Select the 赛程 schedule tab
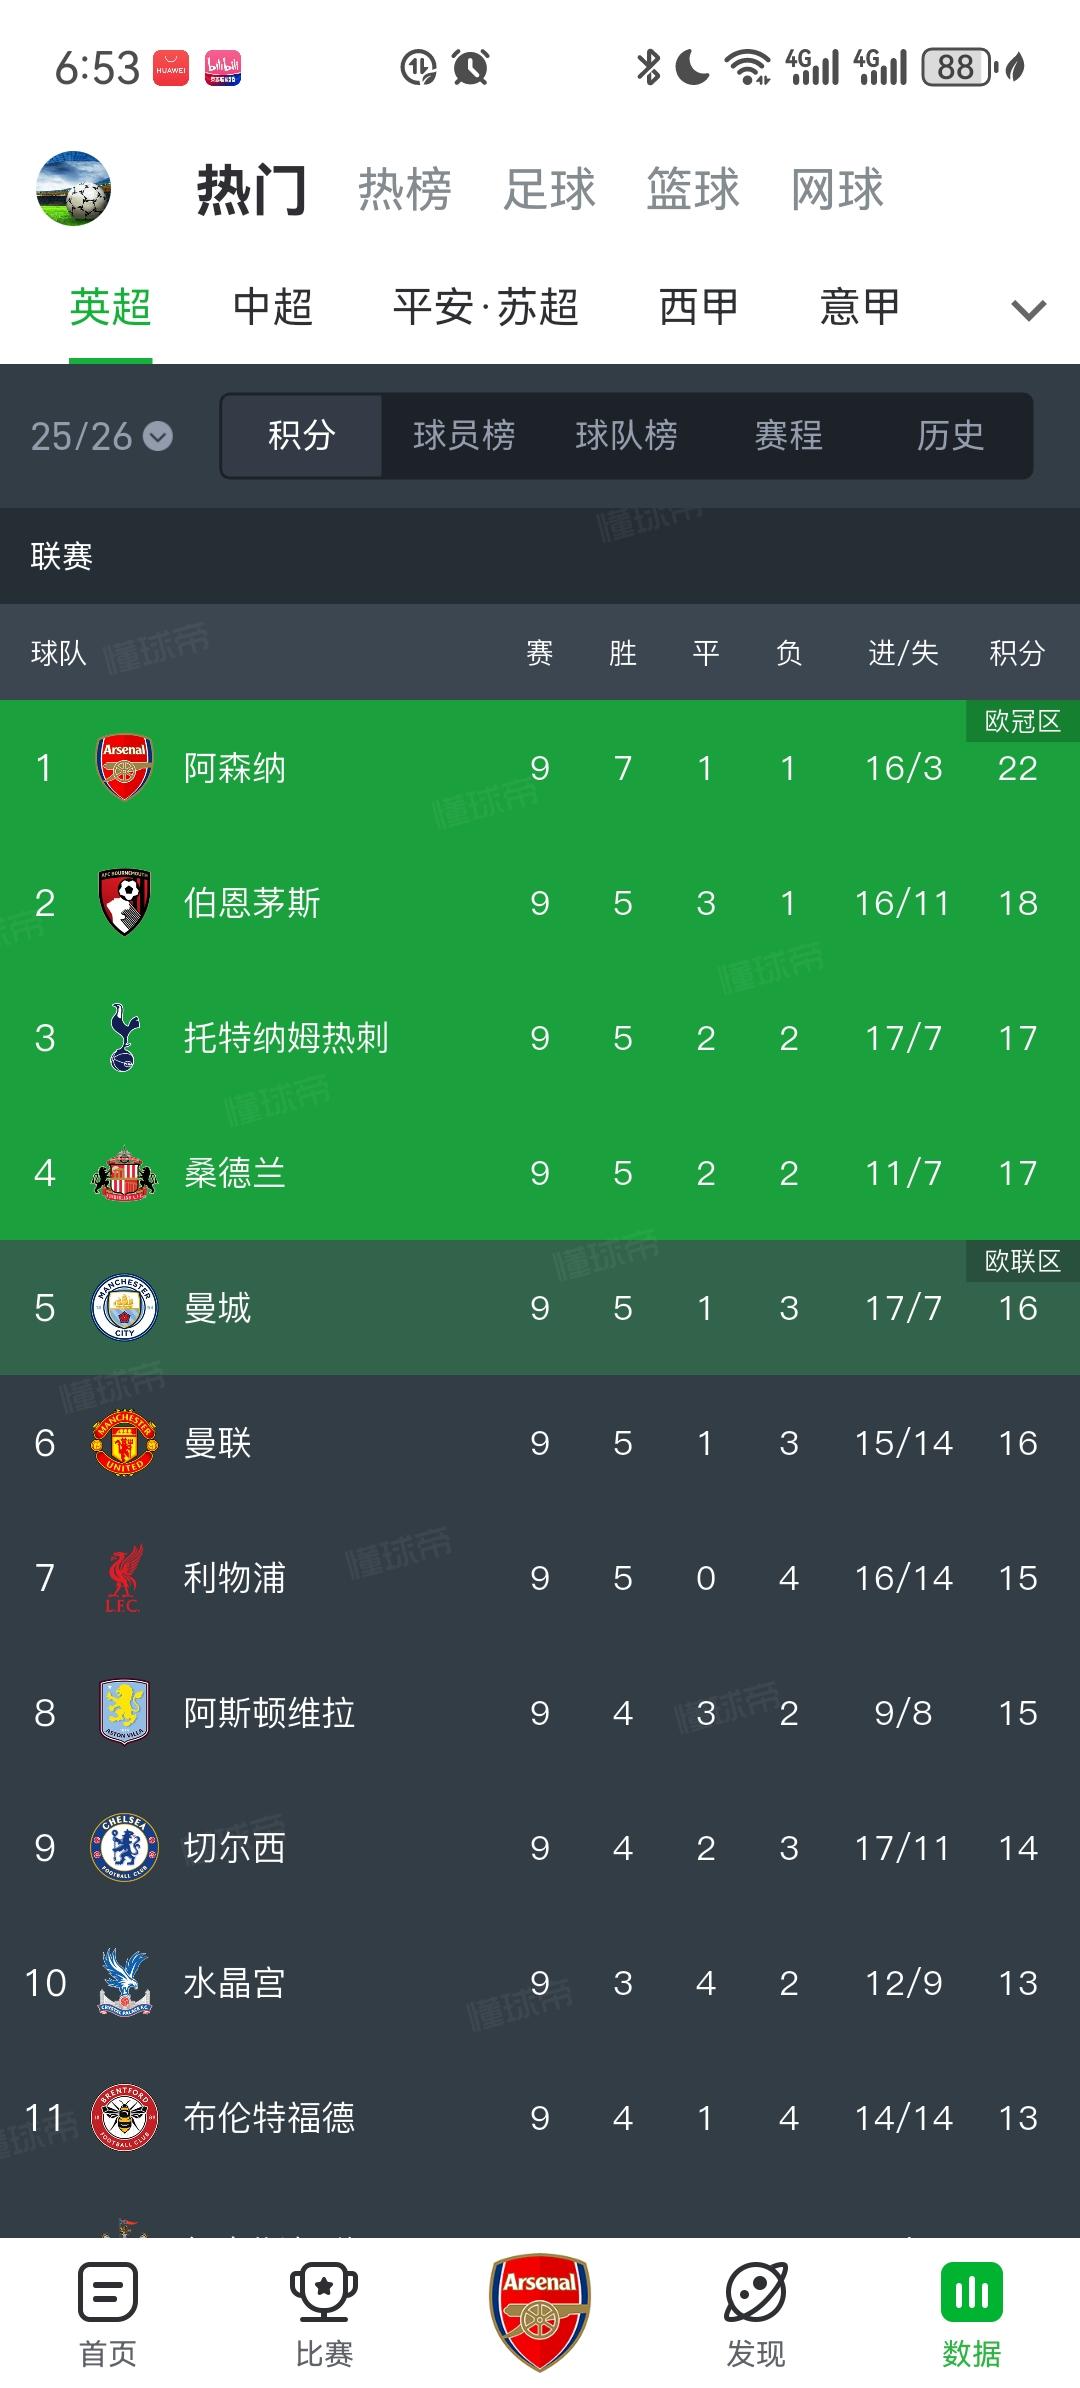Screen dimensions: 1080x2388 click(x=788, y=436)
